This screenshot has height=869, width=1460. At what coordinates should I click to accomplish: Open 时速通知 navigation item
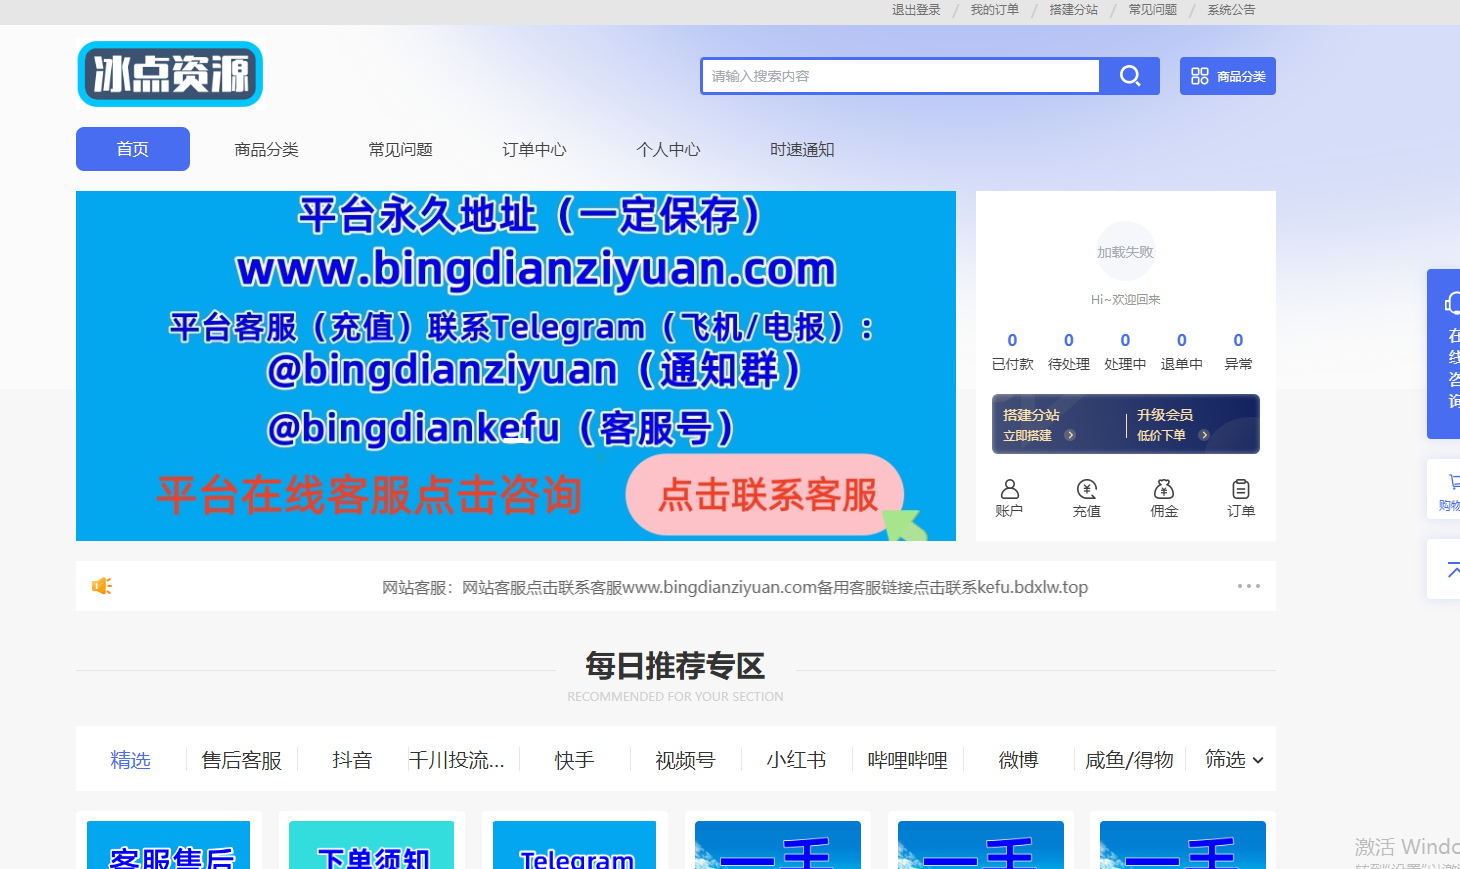coord(803,149)
